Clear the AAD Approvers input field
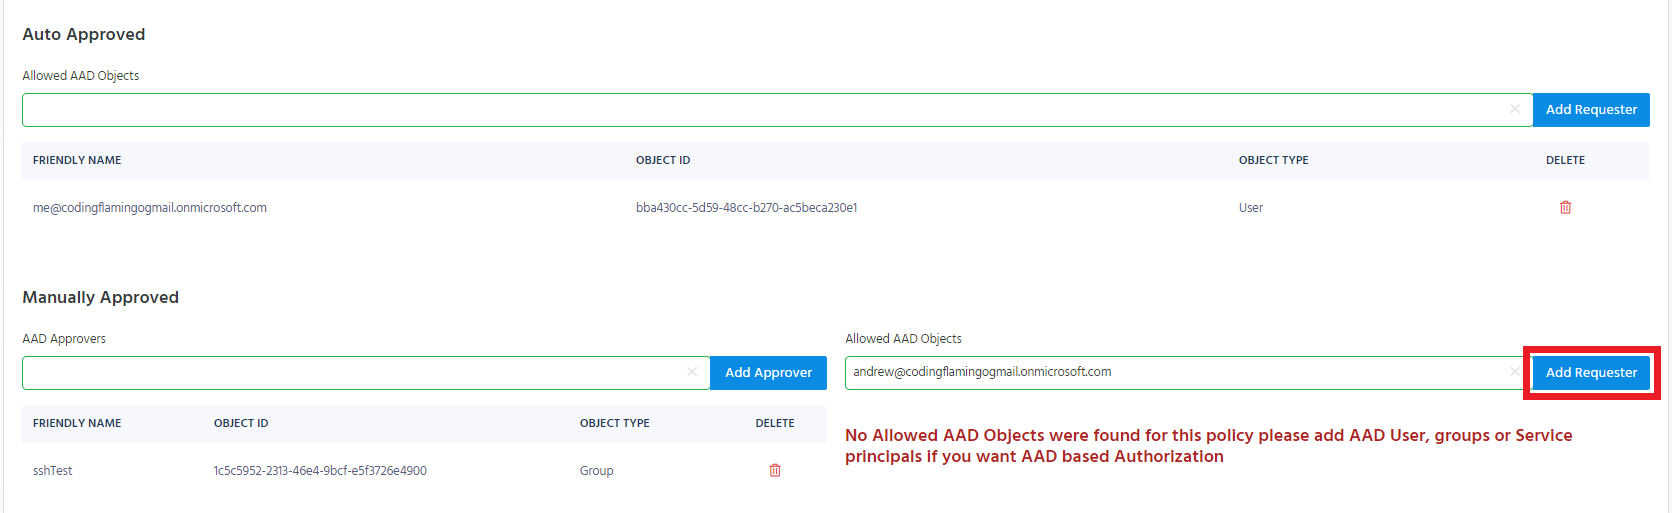This screenshot has width=1672, height=513. click(692, 372)
